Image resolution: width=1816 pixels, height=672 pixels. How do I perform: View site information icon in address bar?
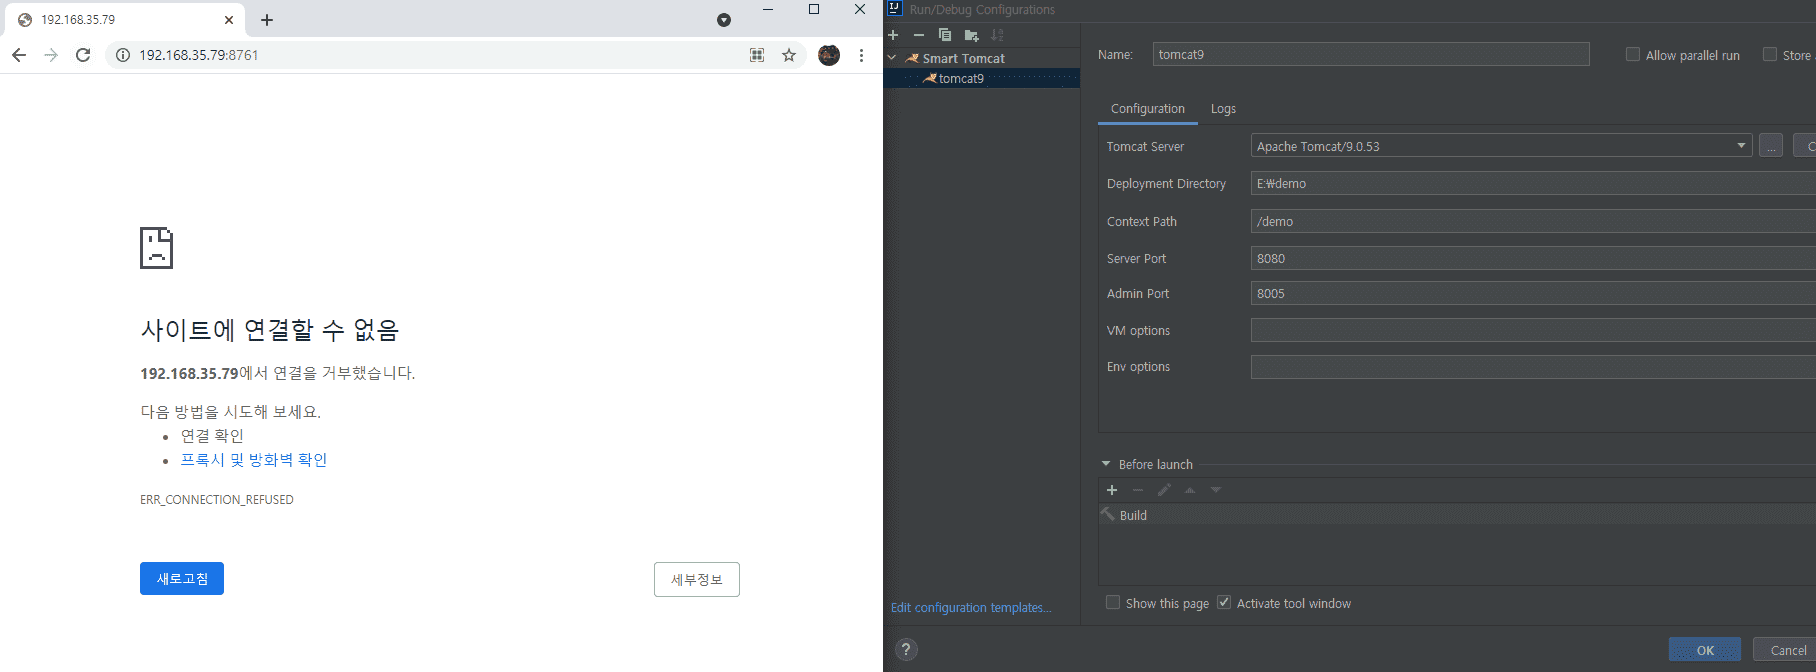(x=123, y=55)
